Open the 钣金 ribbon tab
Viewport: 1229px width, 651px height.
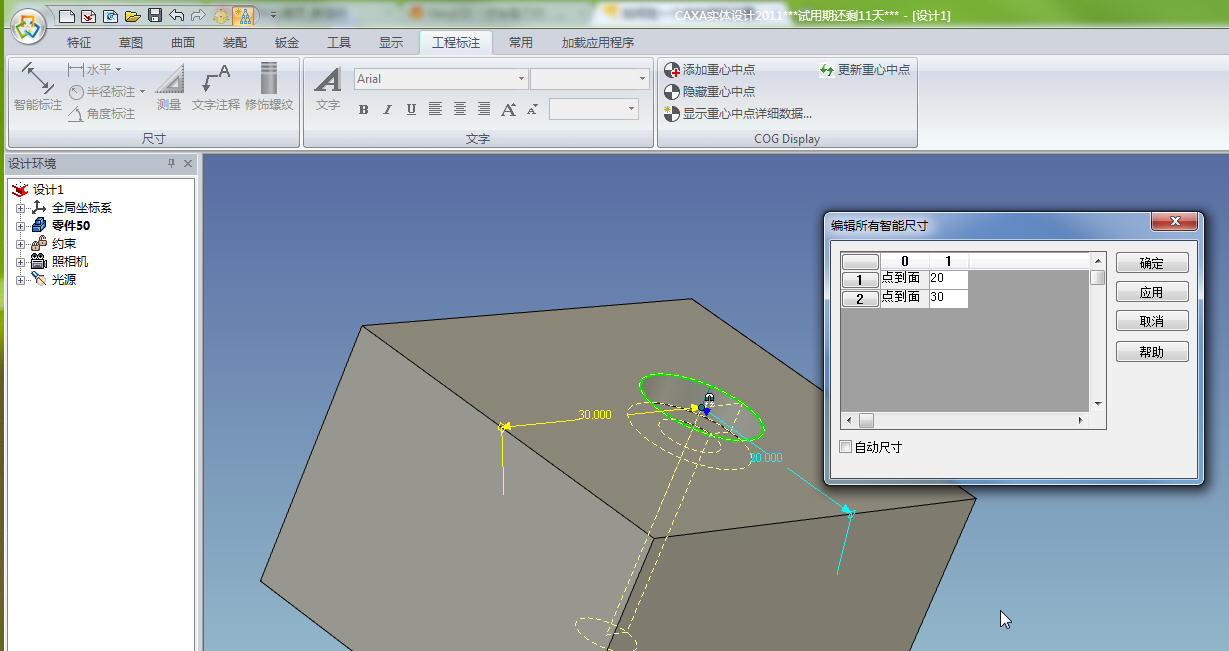tap(287, 43)
